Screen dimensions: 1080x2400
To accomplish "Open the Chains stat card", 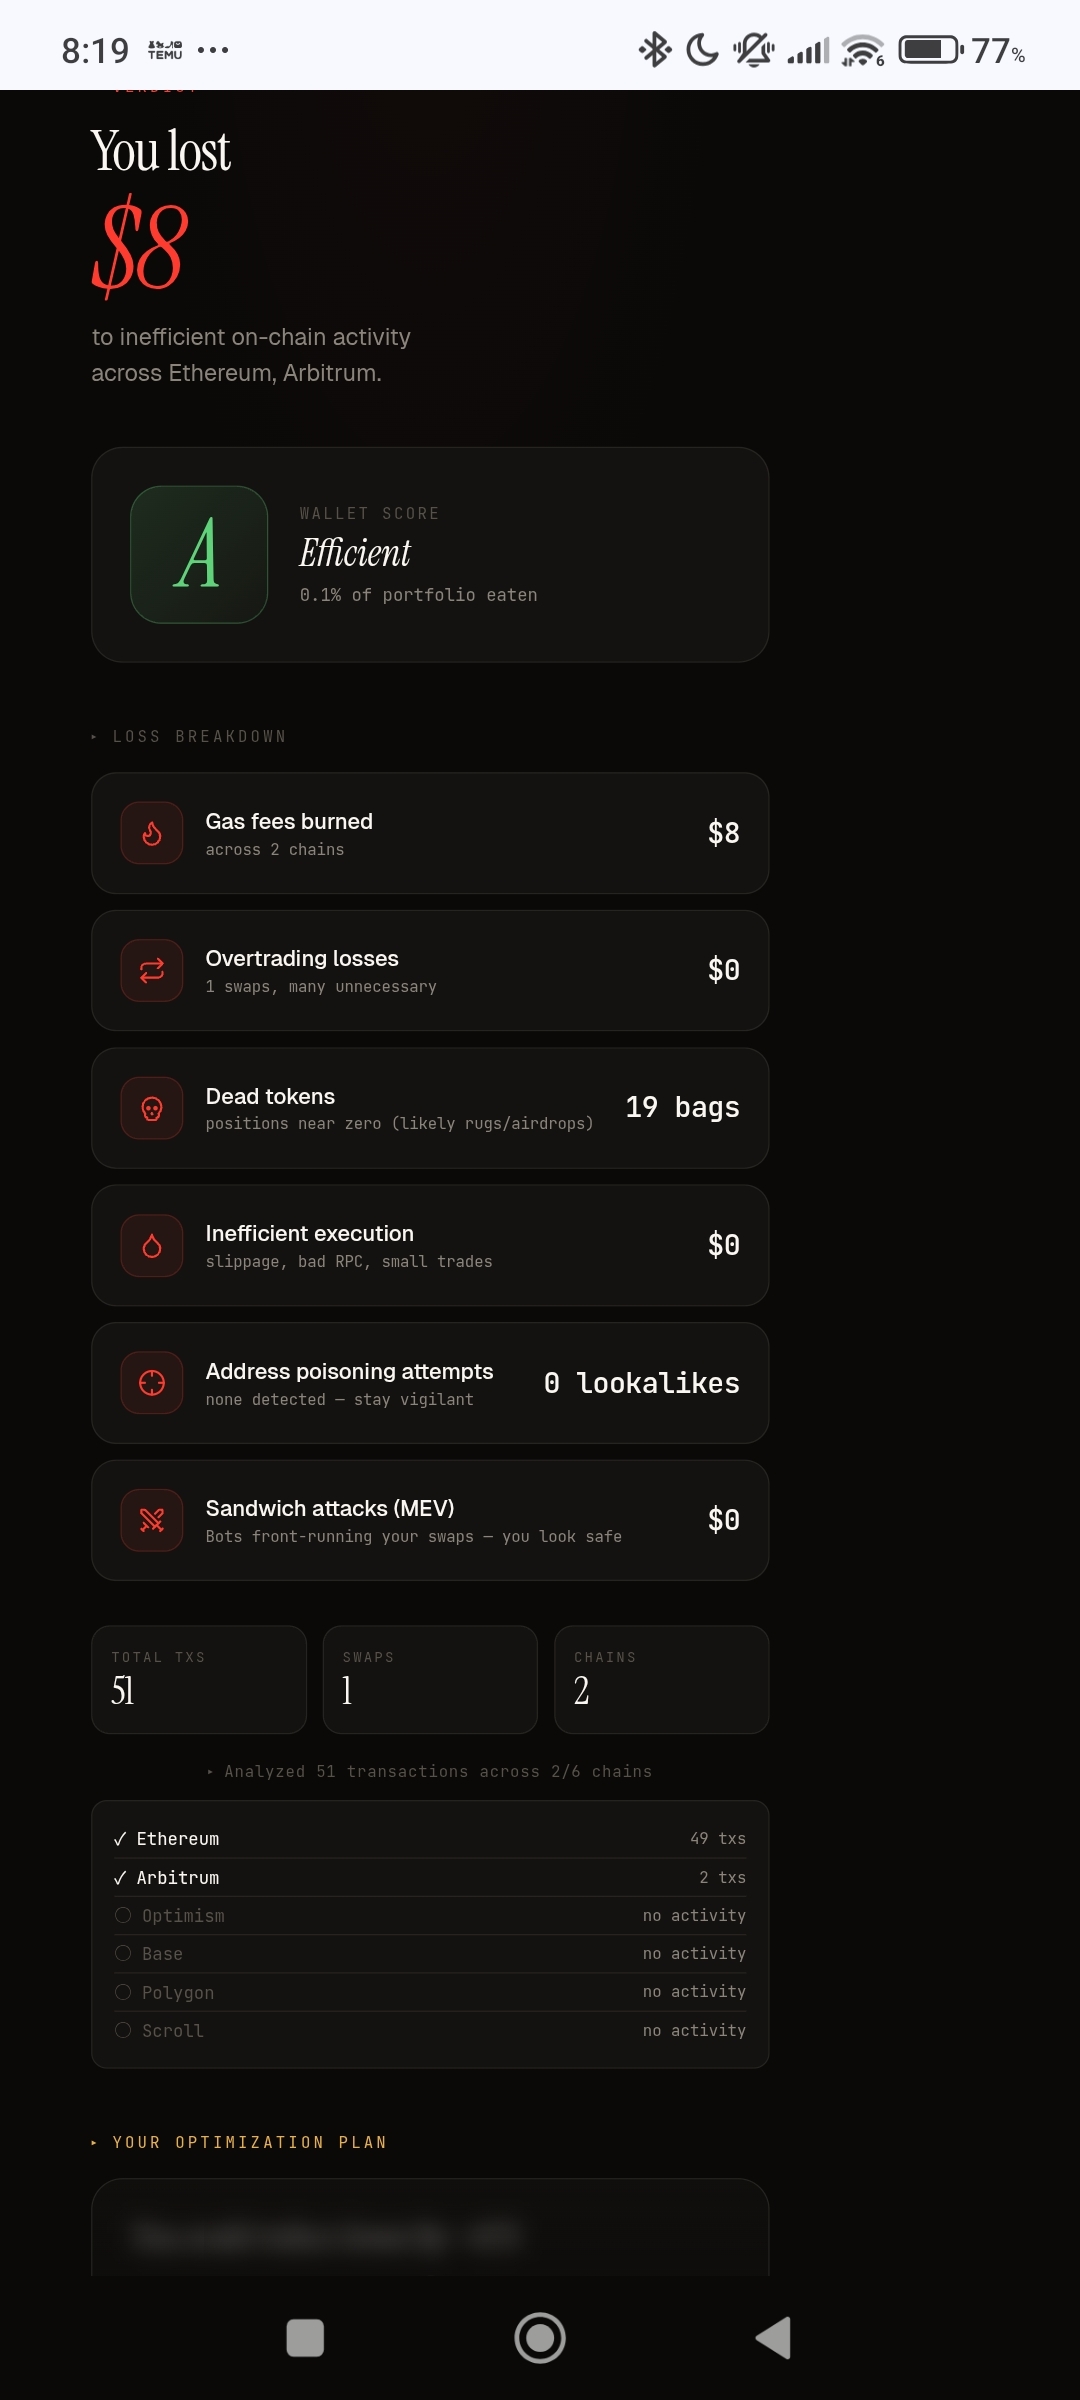I will click(x=661, y=1680).
